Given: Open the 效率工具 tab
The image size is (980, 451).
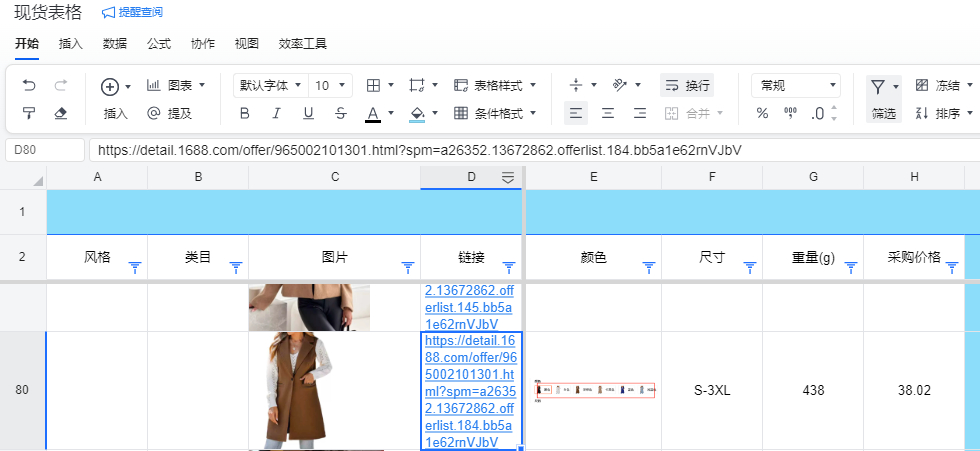Looking at the screenshot, I should pyautogui.click(x=302, y=44).
